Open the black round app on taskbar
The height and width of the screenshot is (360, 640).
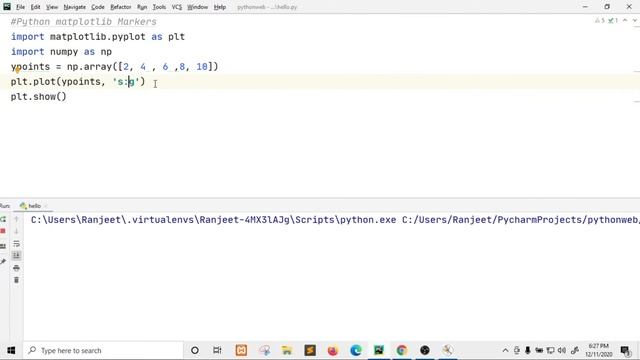tap(425, 350)
